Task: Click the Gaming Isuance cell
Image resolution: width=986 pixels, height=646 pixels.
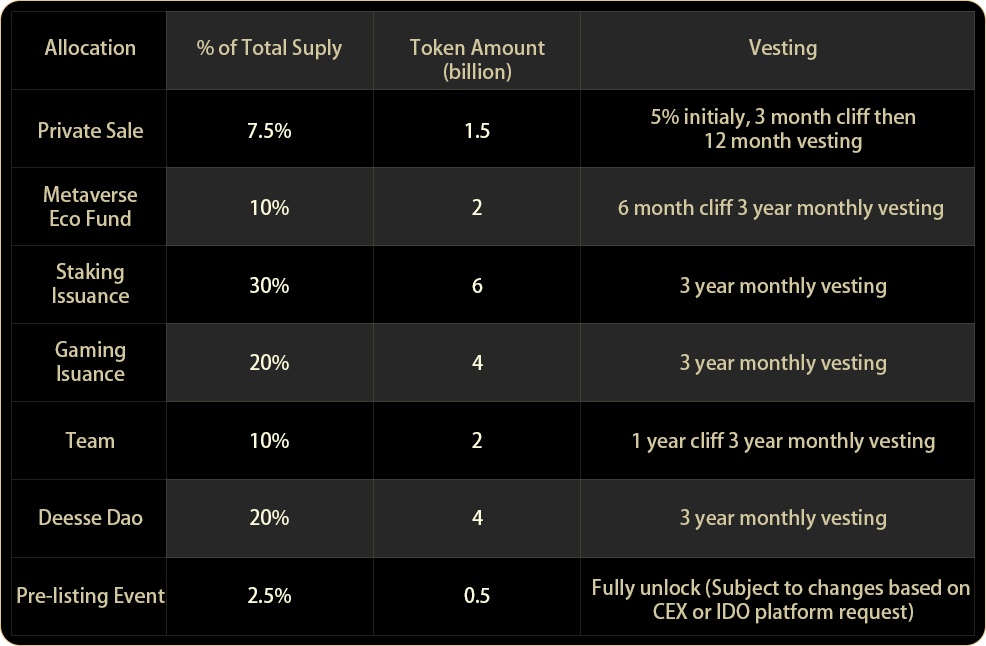Action: coord(90,362)
